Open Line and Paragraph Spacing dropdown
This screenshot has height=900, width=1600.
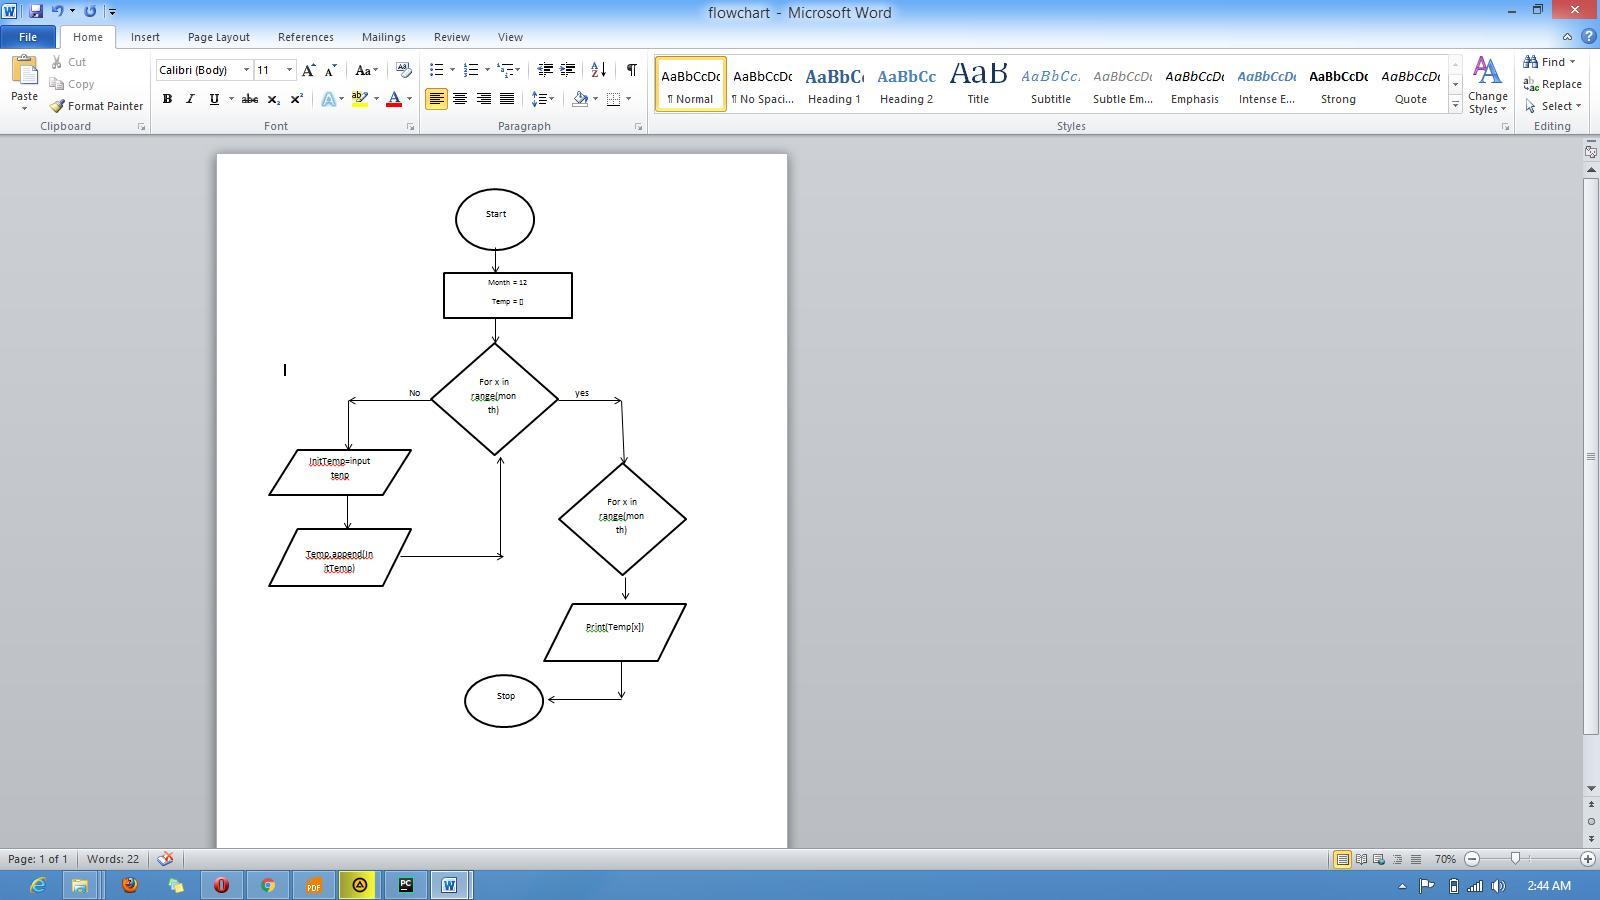click(x=543, y=99)
